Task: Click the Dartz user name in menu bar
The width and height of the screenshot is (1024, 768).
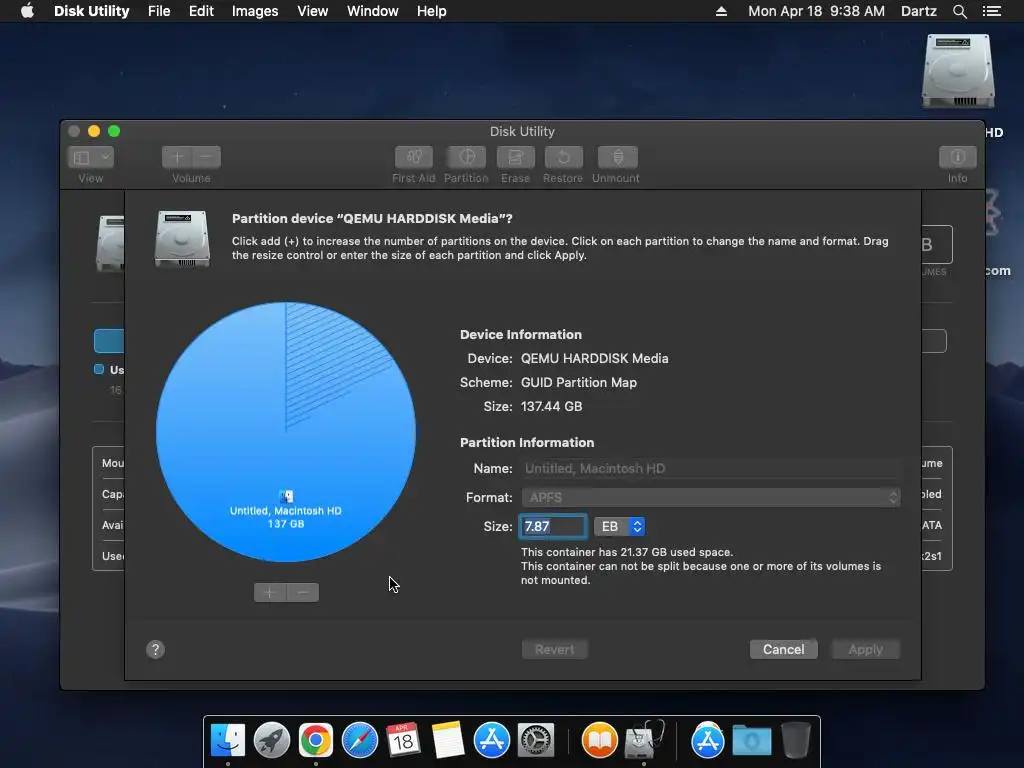Action: [x=918, y=11]
